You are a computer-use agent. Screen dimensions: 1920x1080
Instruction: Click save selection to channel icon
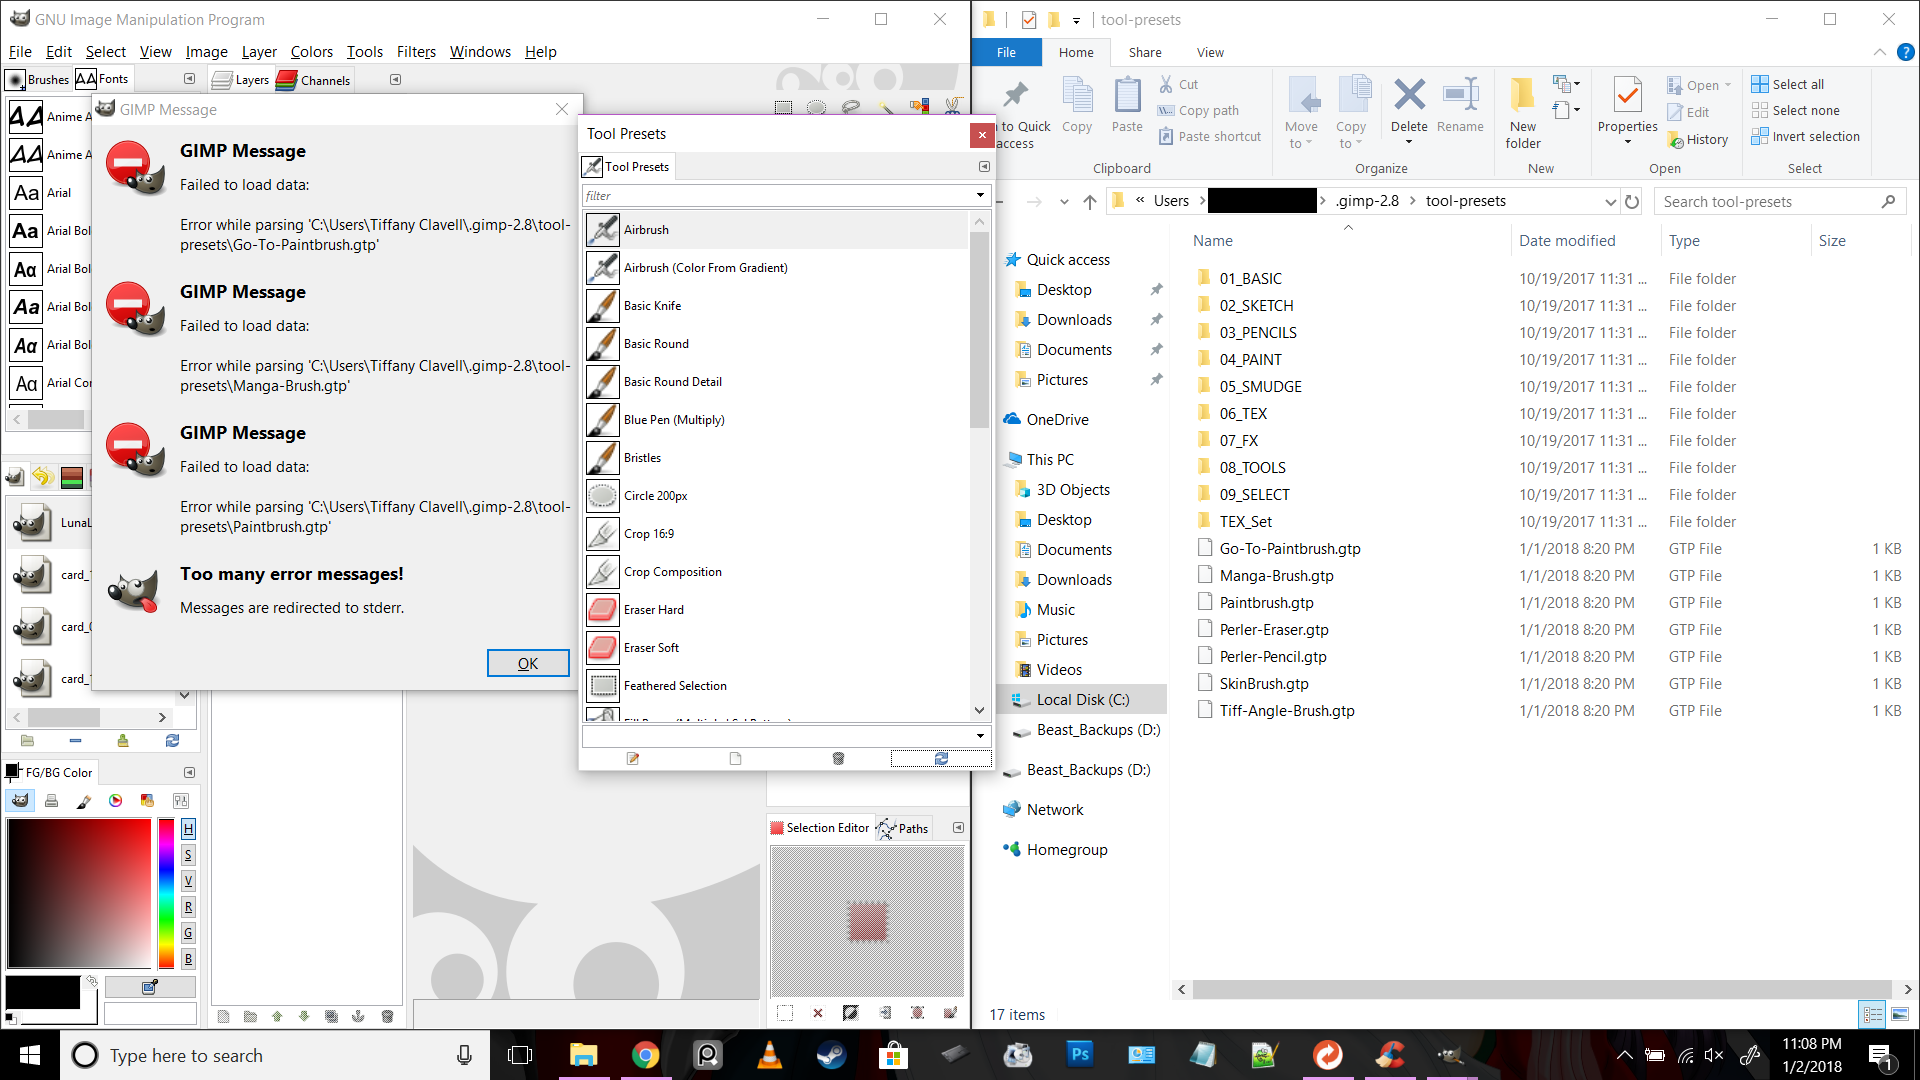click(885, 1013)
